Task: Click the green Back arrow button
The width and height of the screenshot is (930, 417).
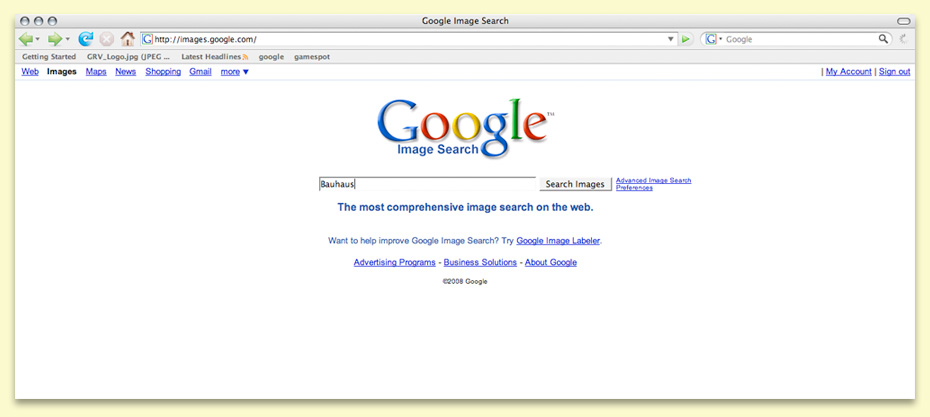Action: point(26,39)
